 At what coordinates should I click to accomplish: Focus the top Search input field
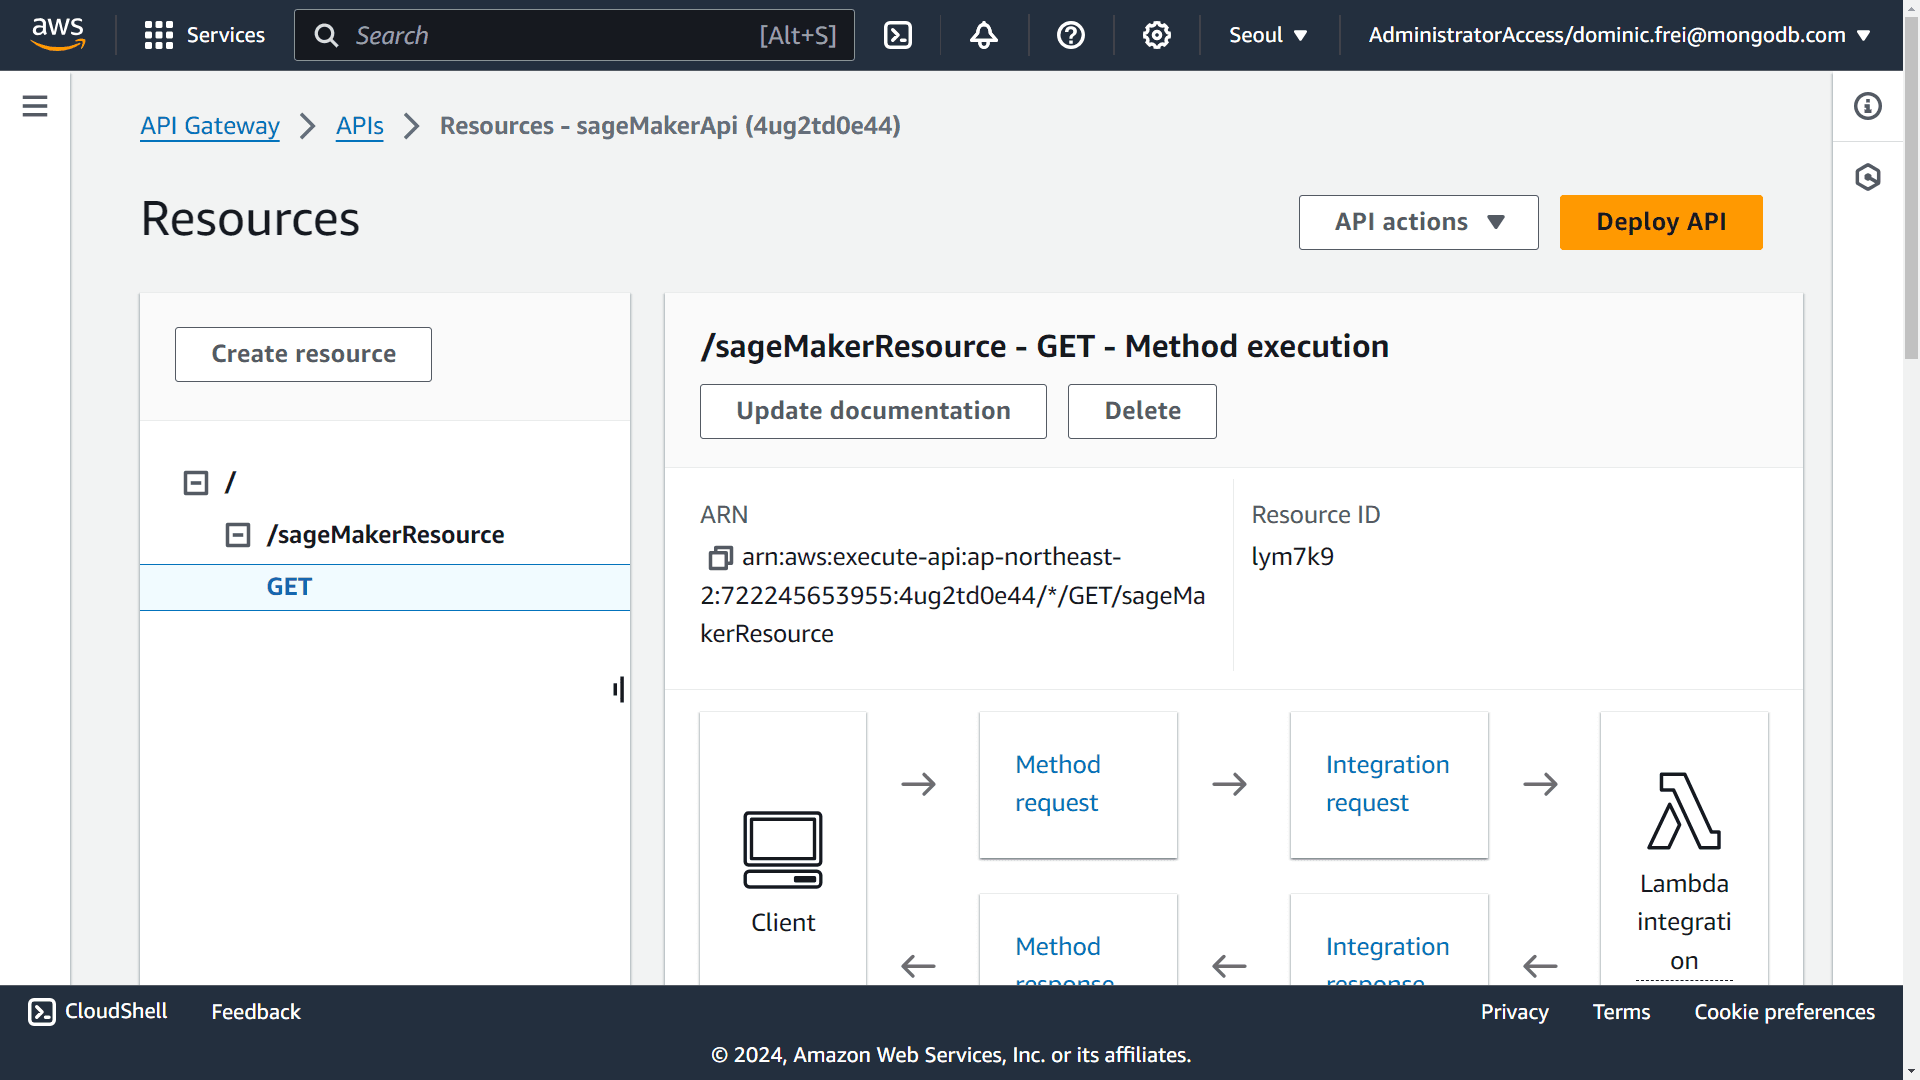(x=574, y=35)
